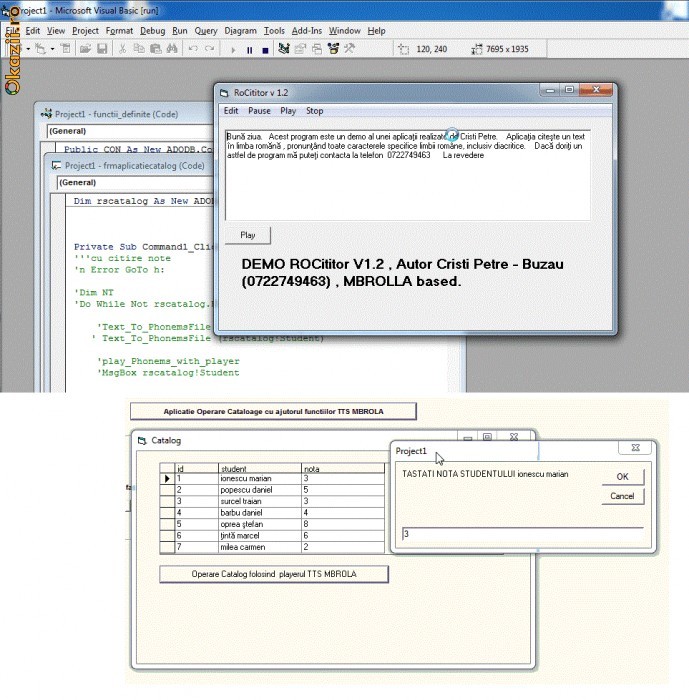Open the Form Layout Window icon
The height and width of the screenshot is (700, 689).
tap(317, 48)
